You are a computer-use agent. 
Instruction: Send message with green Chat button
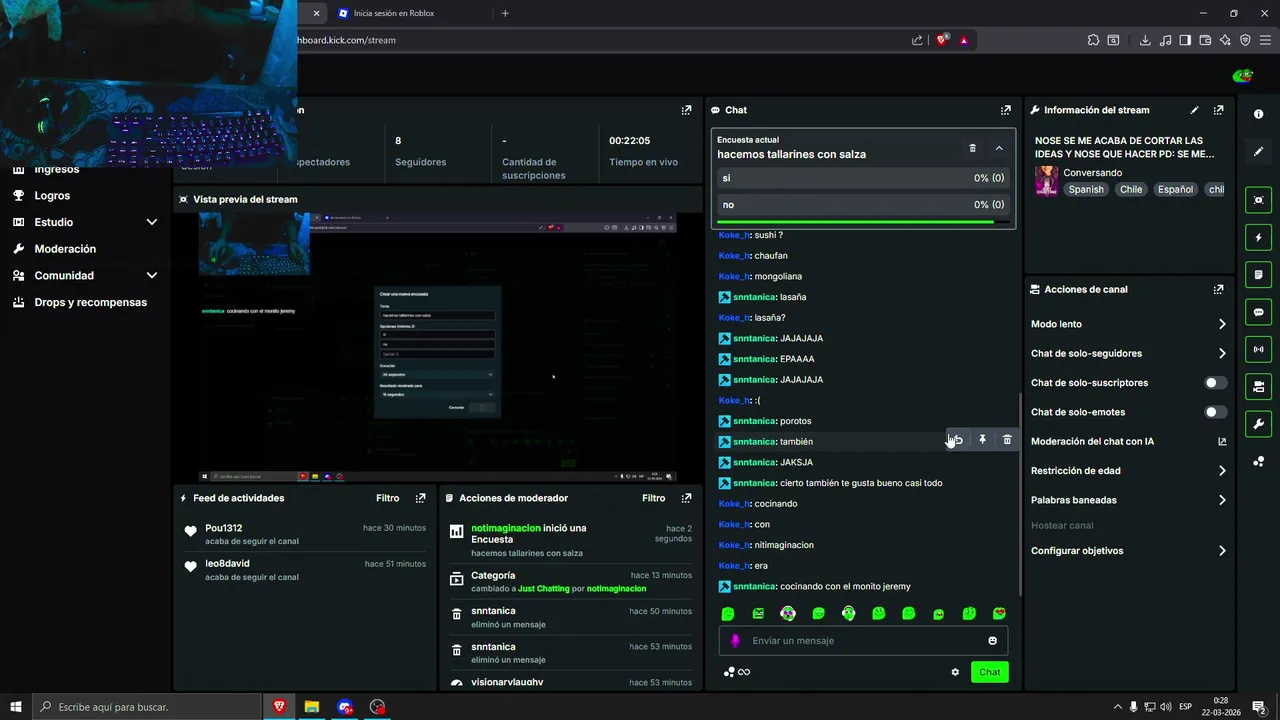click(x=989, y=672)
